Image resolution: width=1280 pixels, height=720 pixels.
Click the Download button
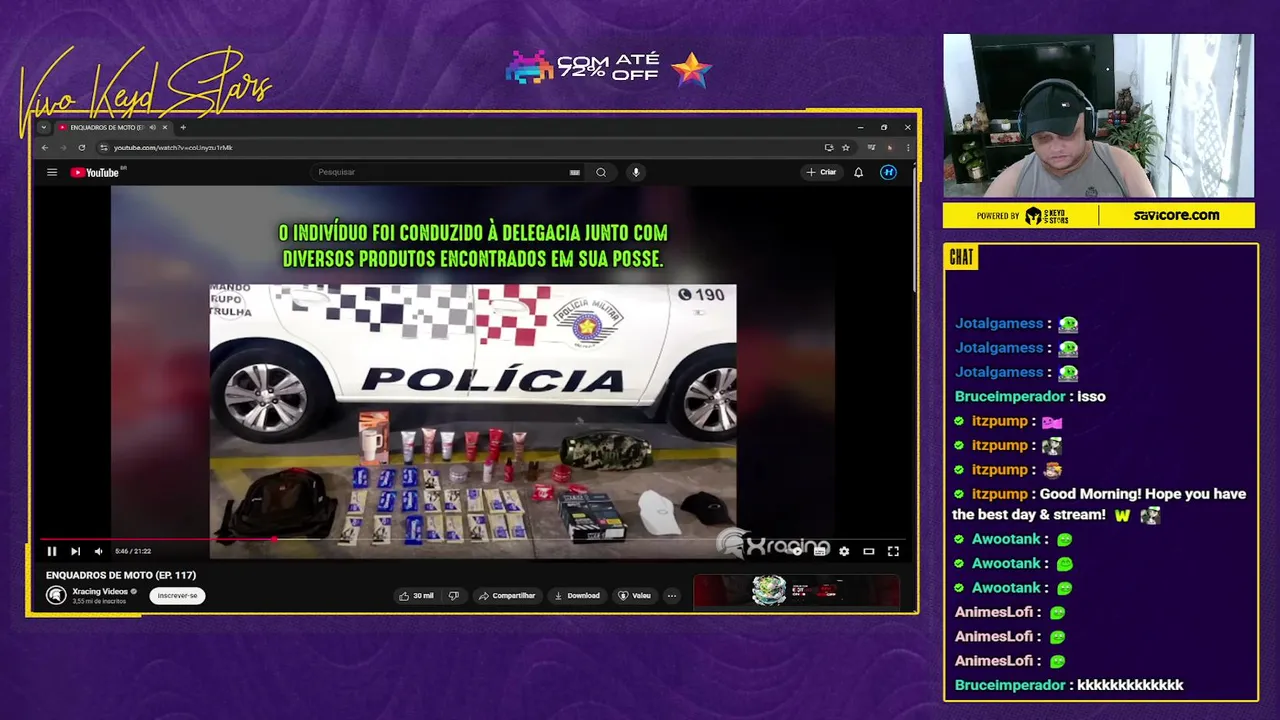577,596
